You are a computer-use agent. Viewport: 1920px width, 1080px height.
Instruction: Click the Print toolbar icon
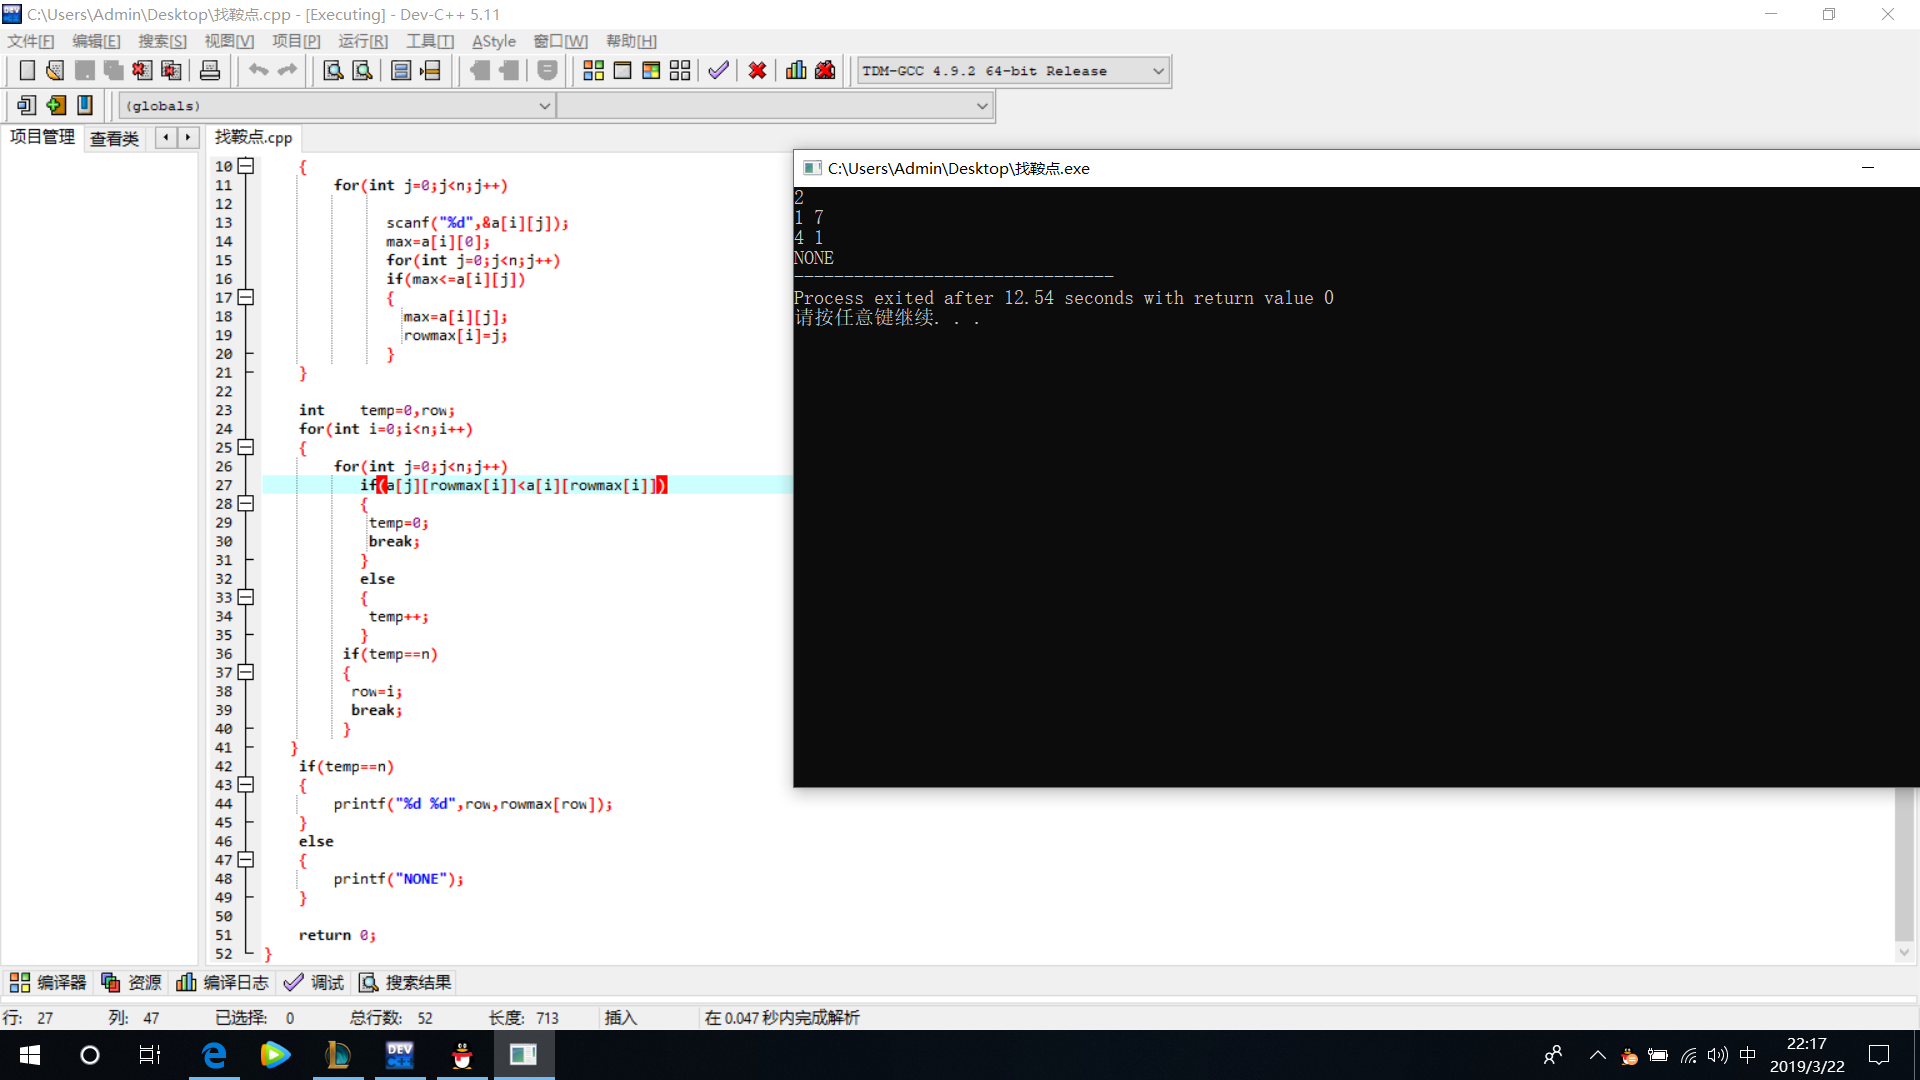point(210,71)
